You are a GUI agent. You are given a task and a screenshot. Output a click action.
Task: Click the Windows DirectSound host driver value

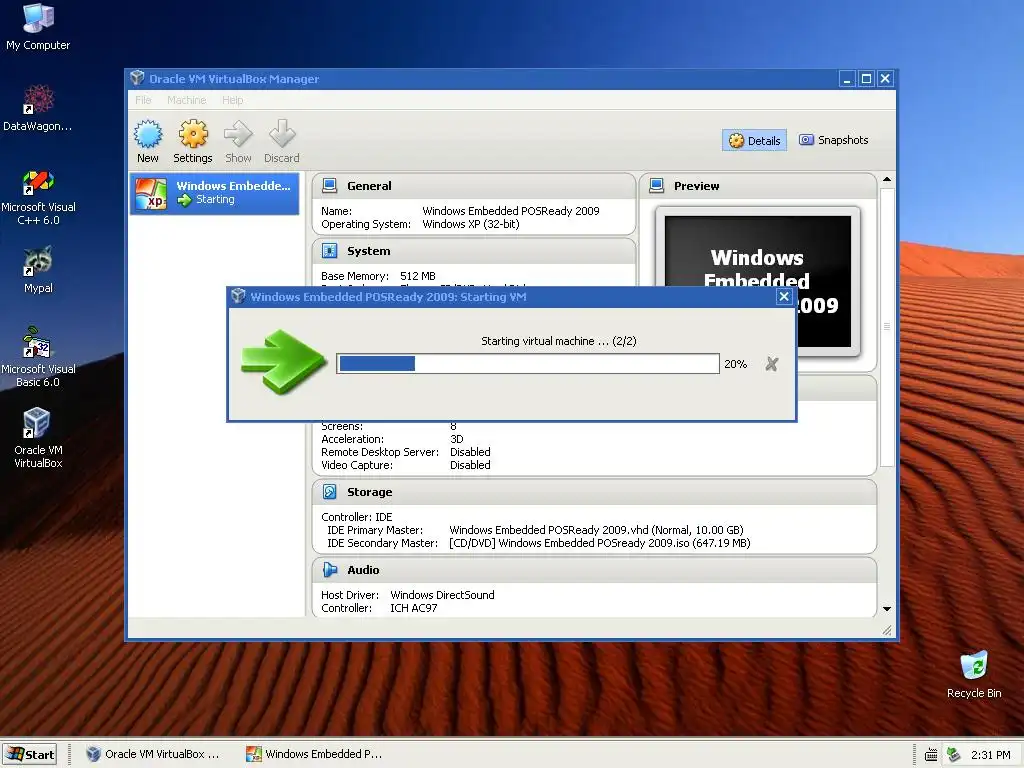442,595
